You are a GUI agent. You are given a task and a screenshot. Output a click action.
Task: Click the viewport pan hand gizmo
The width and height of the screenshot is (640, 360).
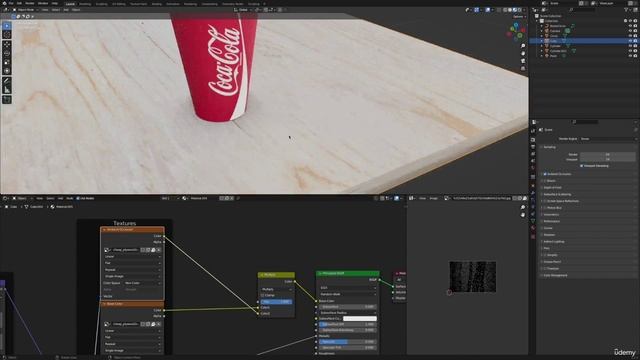point(523,53)
